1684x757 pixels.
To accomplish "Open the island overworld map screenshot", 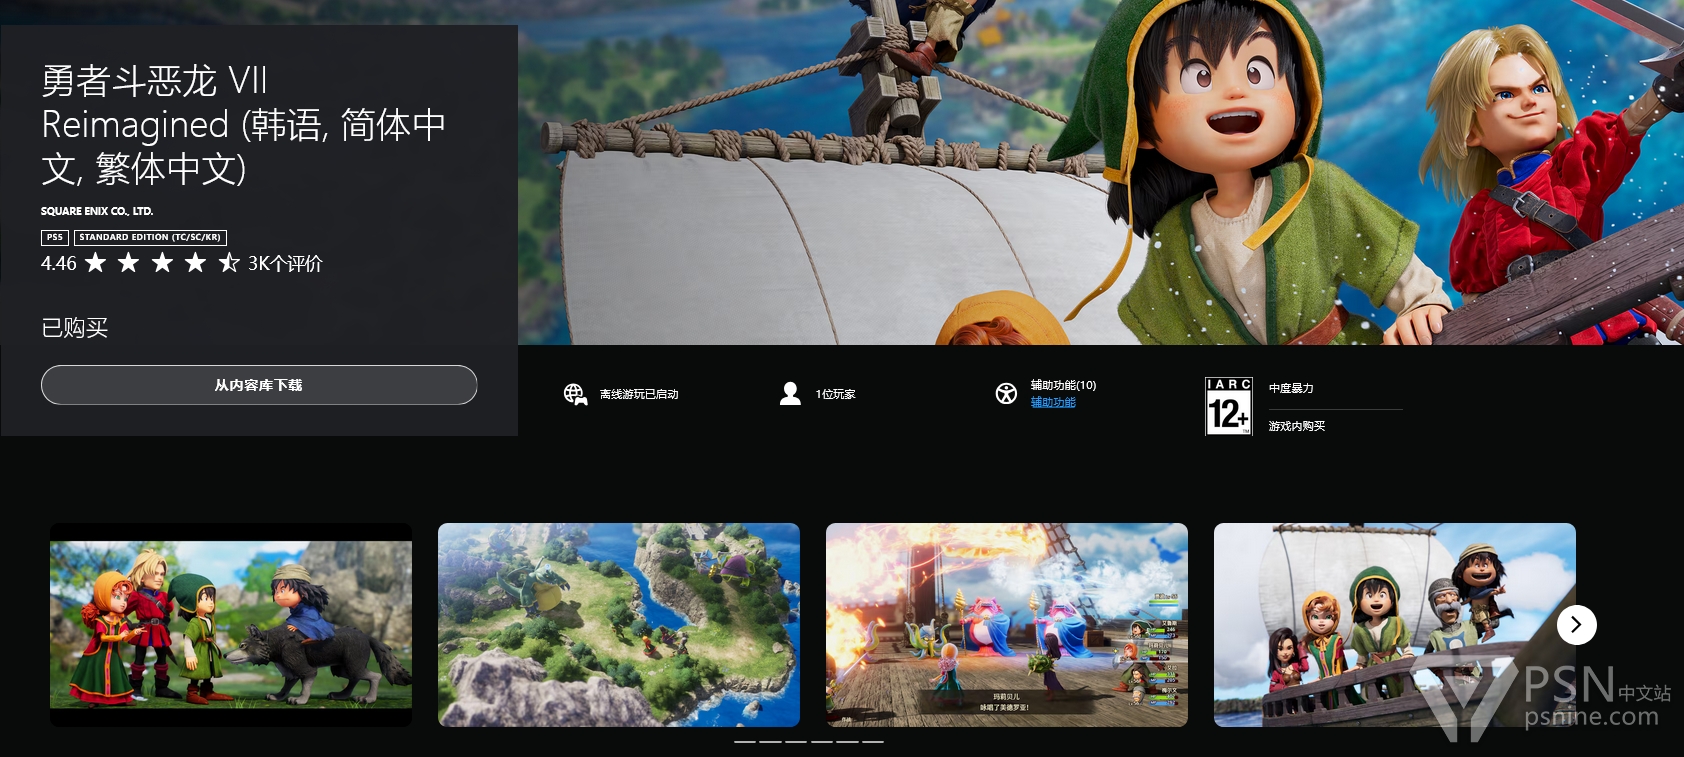I will point(619,625).
